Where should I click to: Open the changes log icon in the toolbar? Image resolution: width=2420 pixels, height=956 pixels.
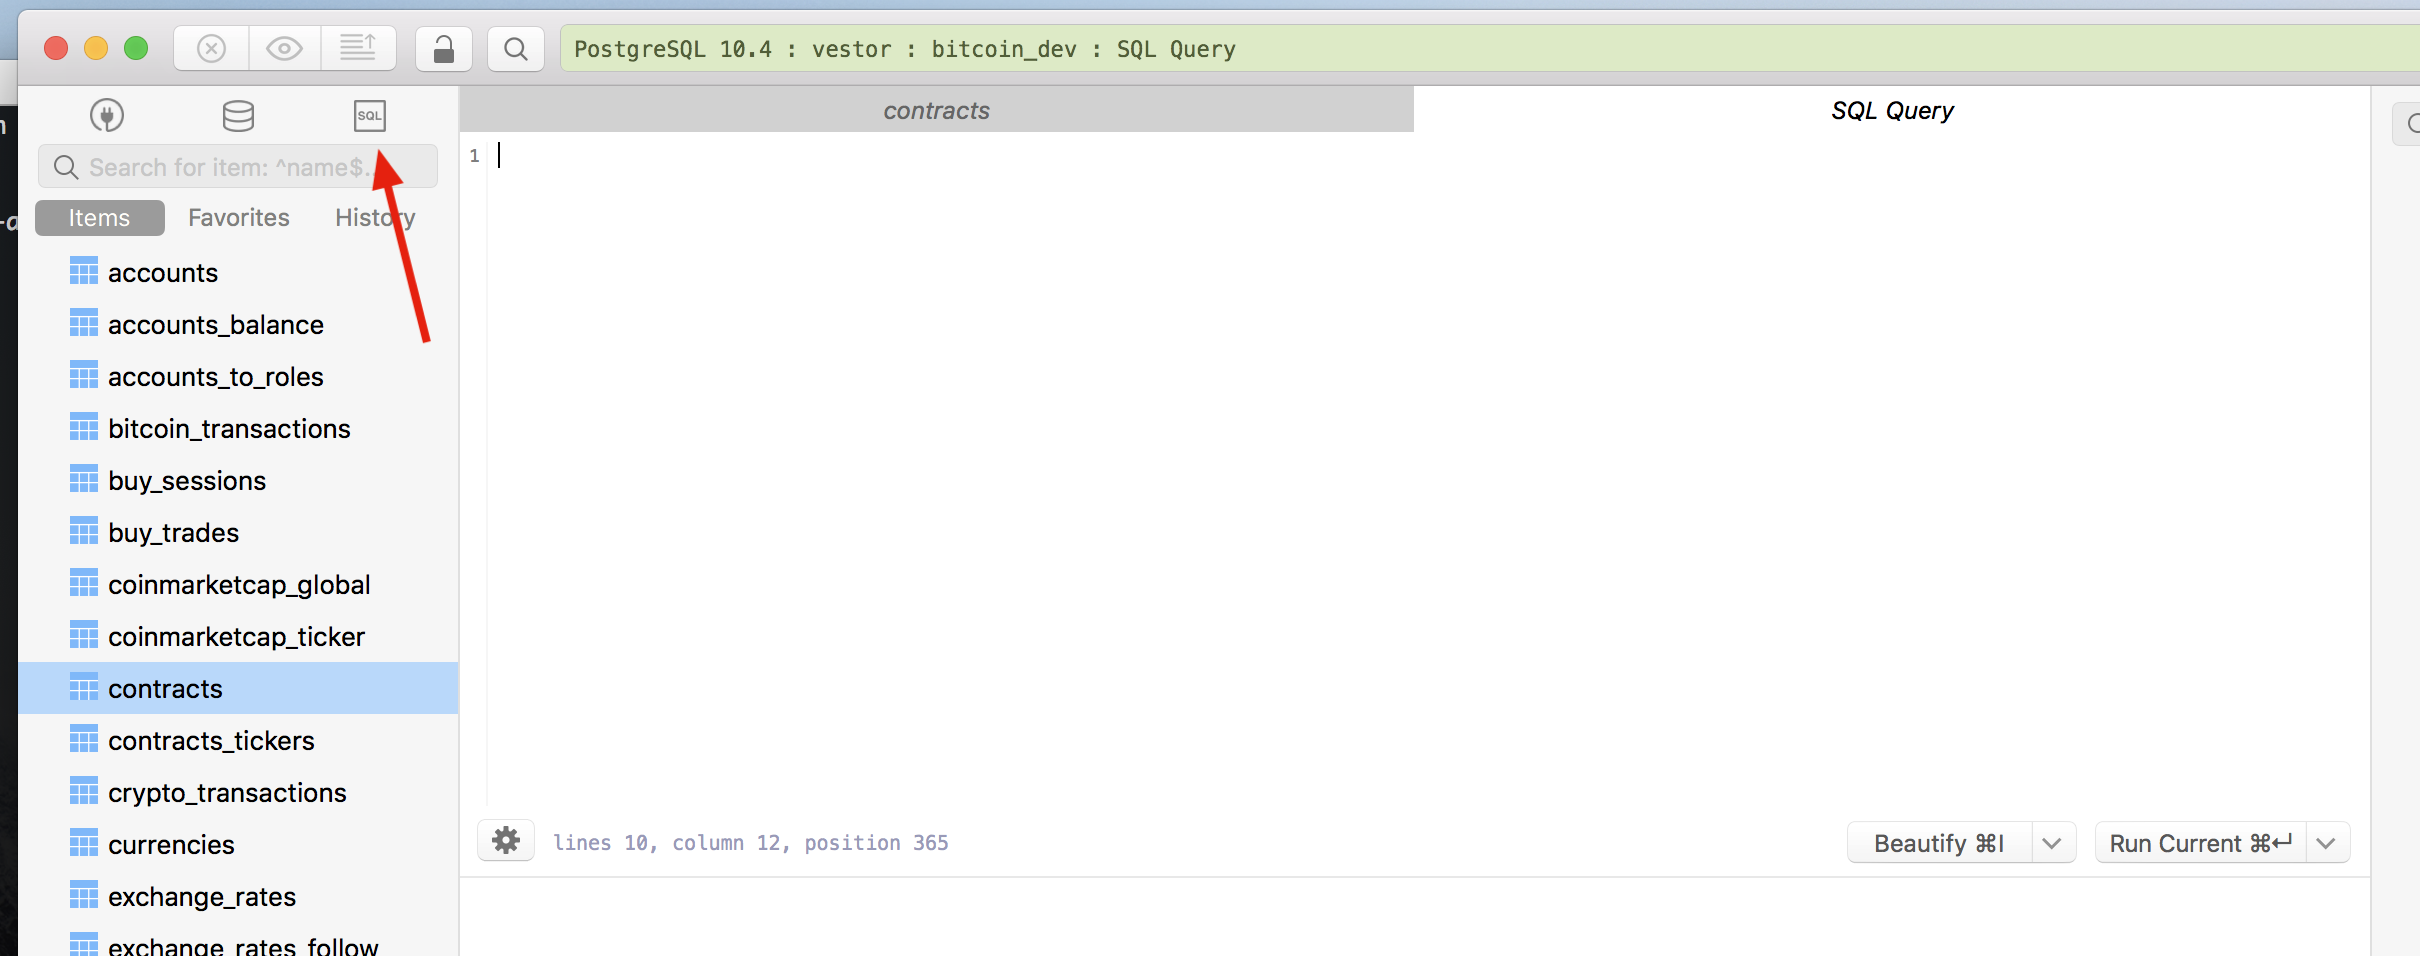tap(358, 48)
